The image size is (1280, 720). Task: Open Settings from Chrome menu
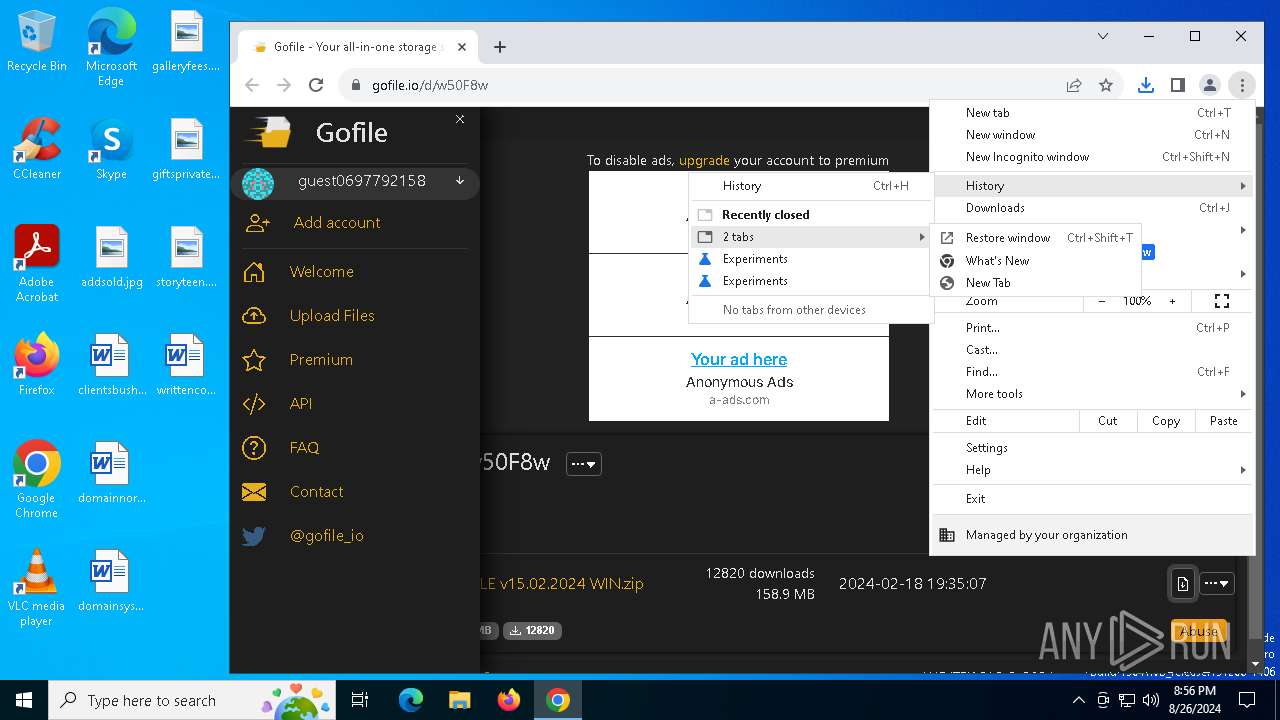1092,448
